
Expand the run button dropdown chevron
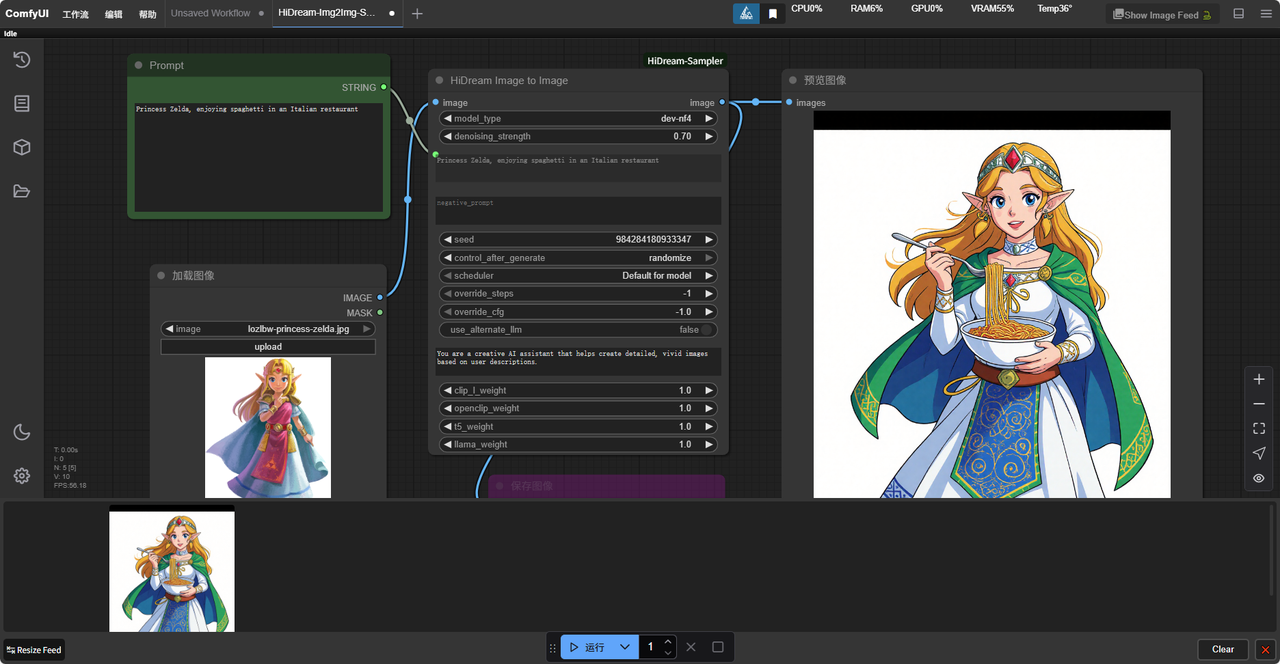[x=625, y=647]
